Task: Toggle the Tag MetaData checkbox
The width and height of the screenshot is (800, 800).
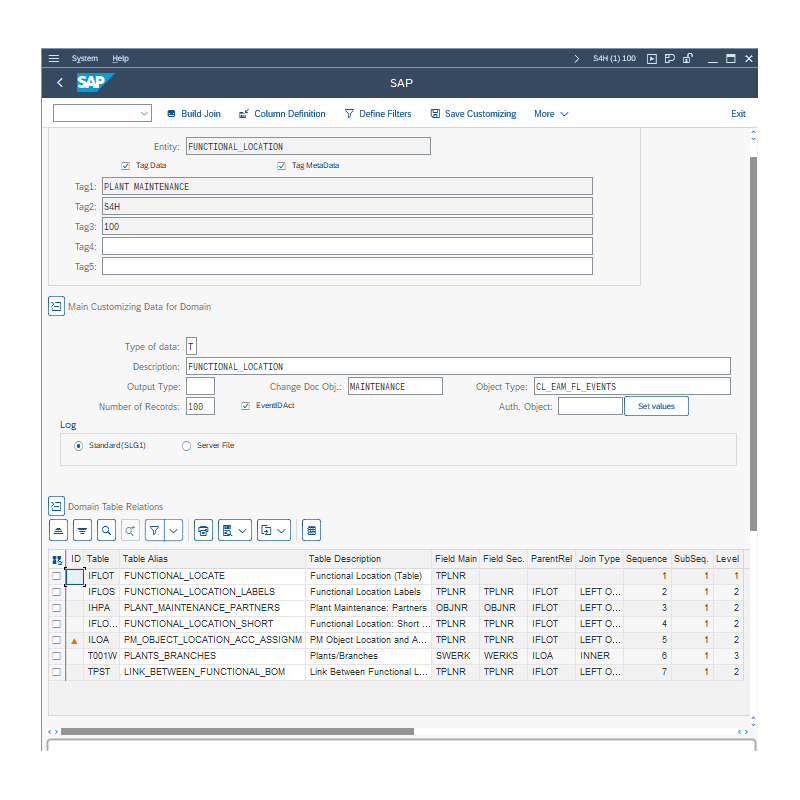Action: [282, 165]
